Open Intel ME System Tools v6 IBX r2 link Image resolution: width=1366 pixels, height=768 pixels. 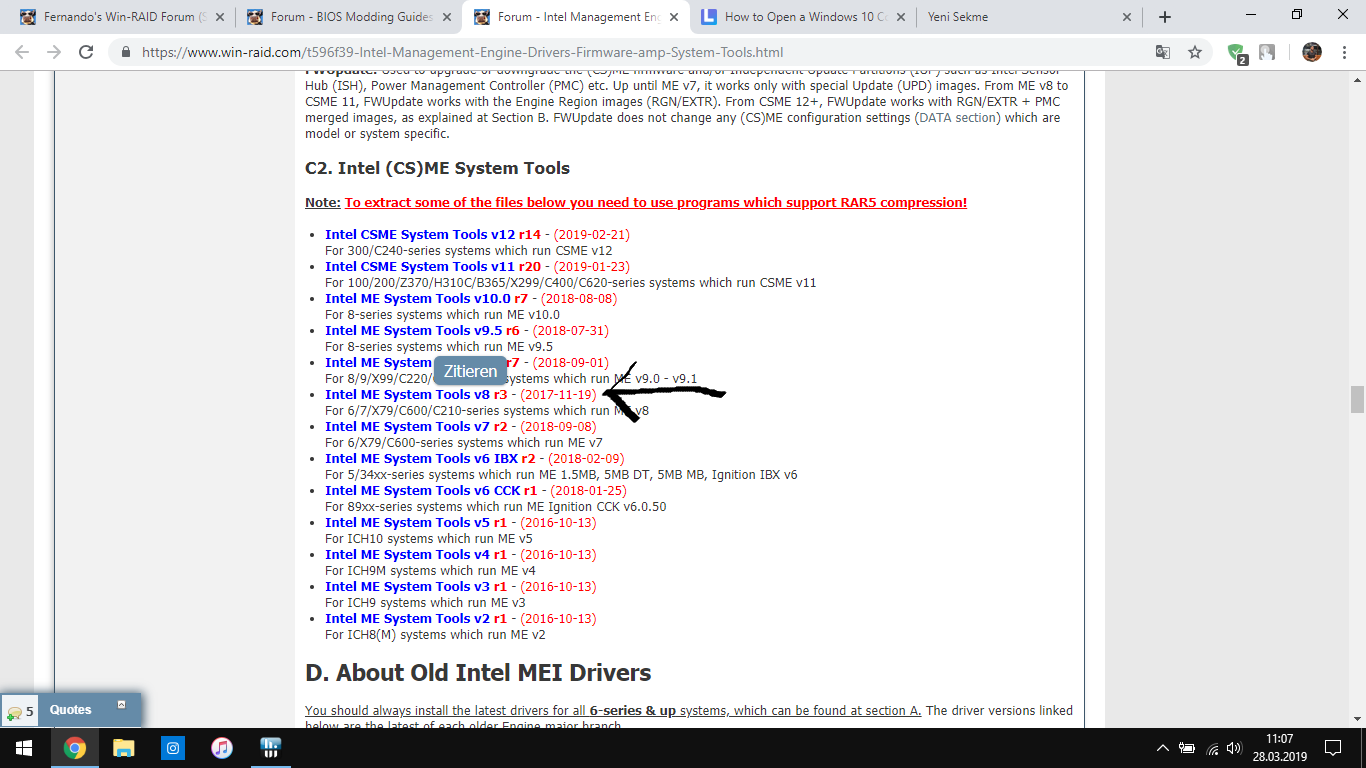[x=430, y=459]
